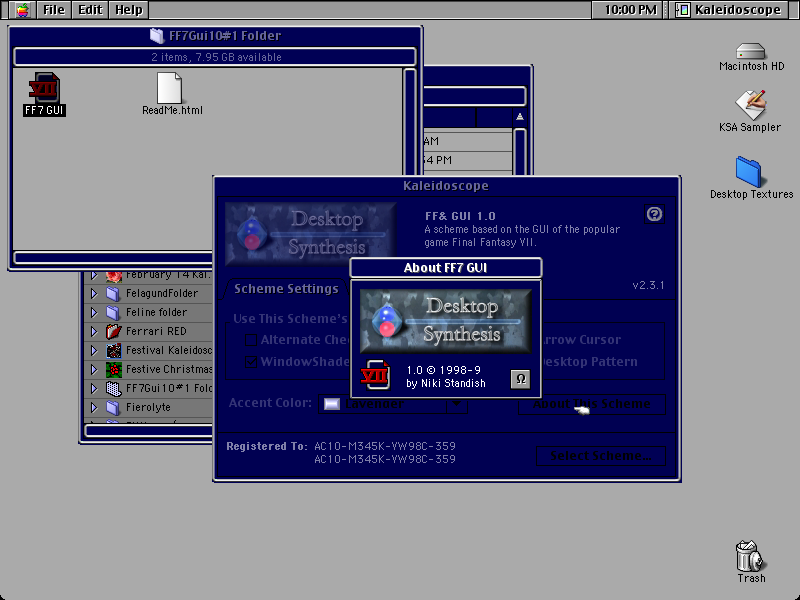Select the Festive Christmas icon in list

pos(113,369)
